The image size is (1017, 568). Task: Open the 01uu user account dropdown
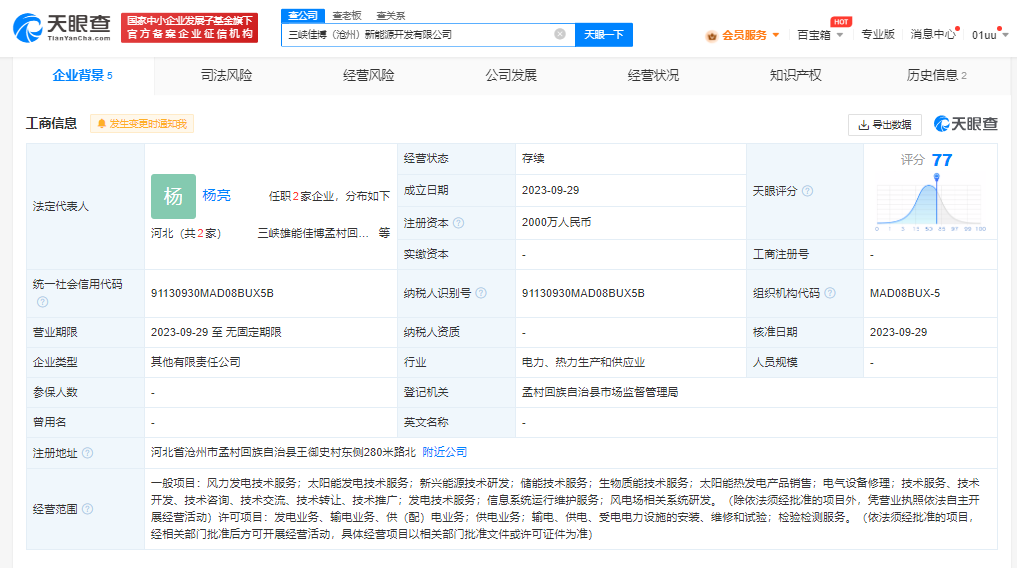coord(988,35)
